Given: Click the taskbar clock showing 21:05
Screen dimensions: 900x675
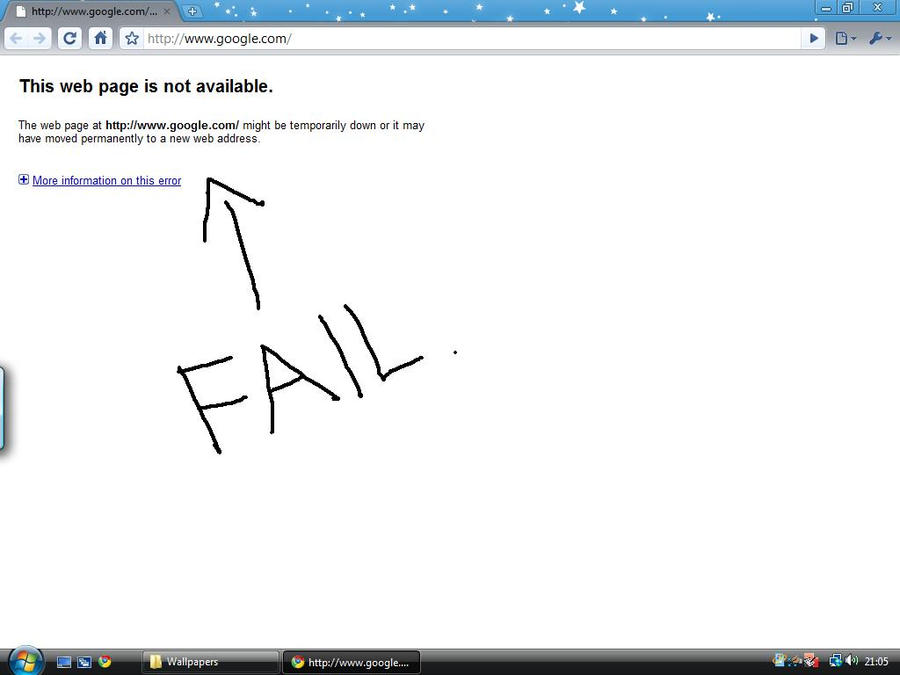Looking at the screenshot, I should 876,662.
